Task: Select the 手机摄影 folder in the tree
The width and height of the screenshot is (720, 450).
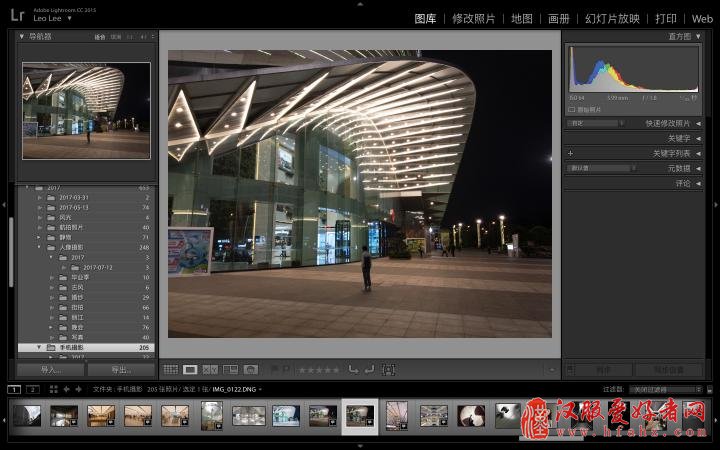Action: point(89,347)
